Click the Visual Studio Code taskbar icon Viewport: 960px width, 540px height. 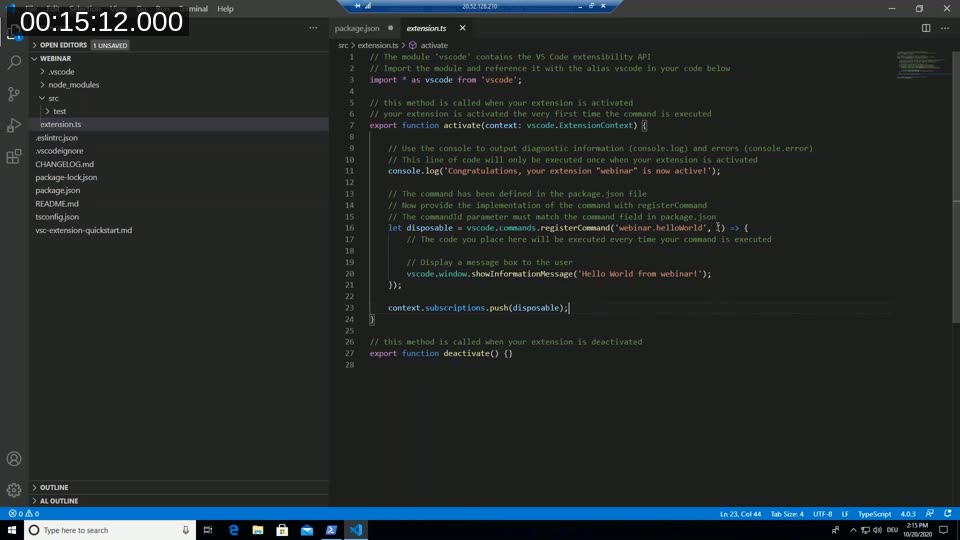point(356,530)
